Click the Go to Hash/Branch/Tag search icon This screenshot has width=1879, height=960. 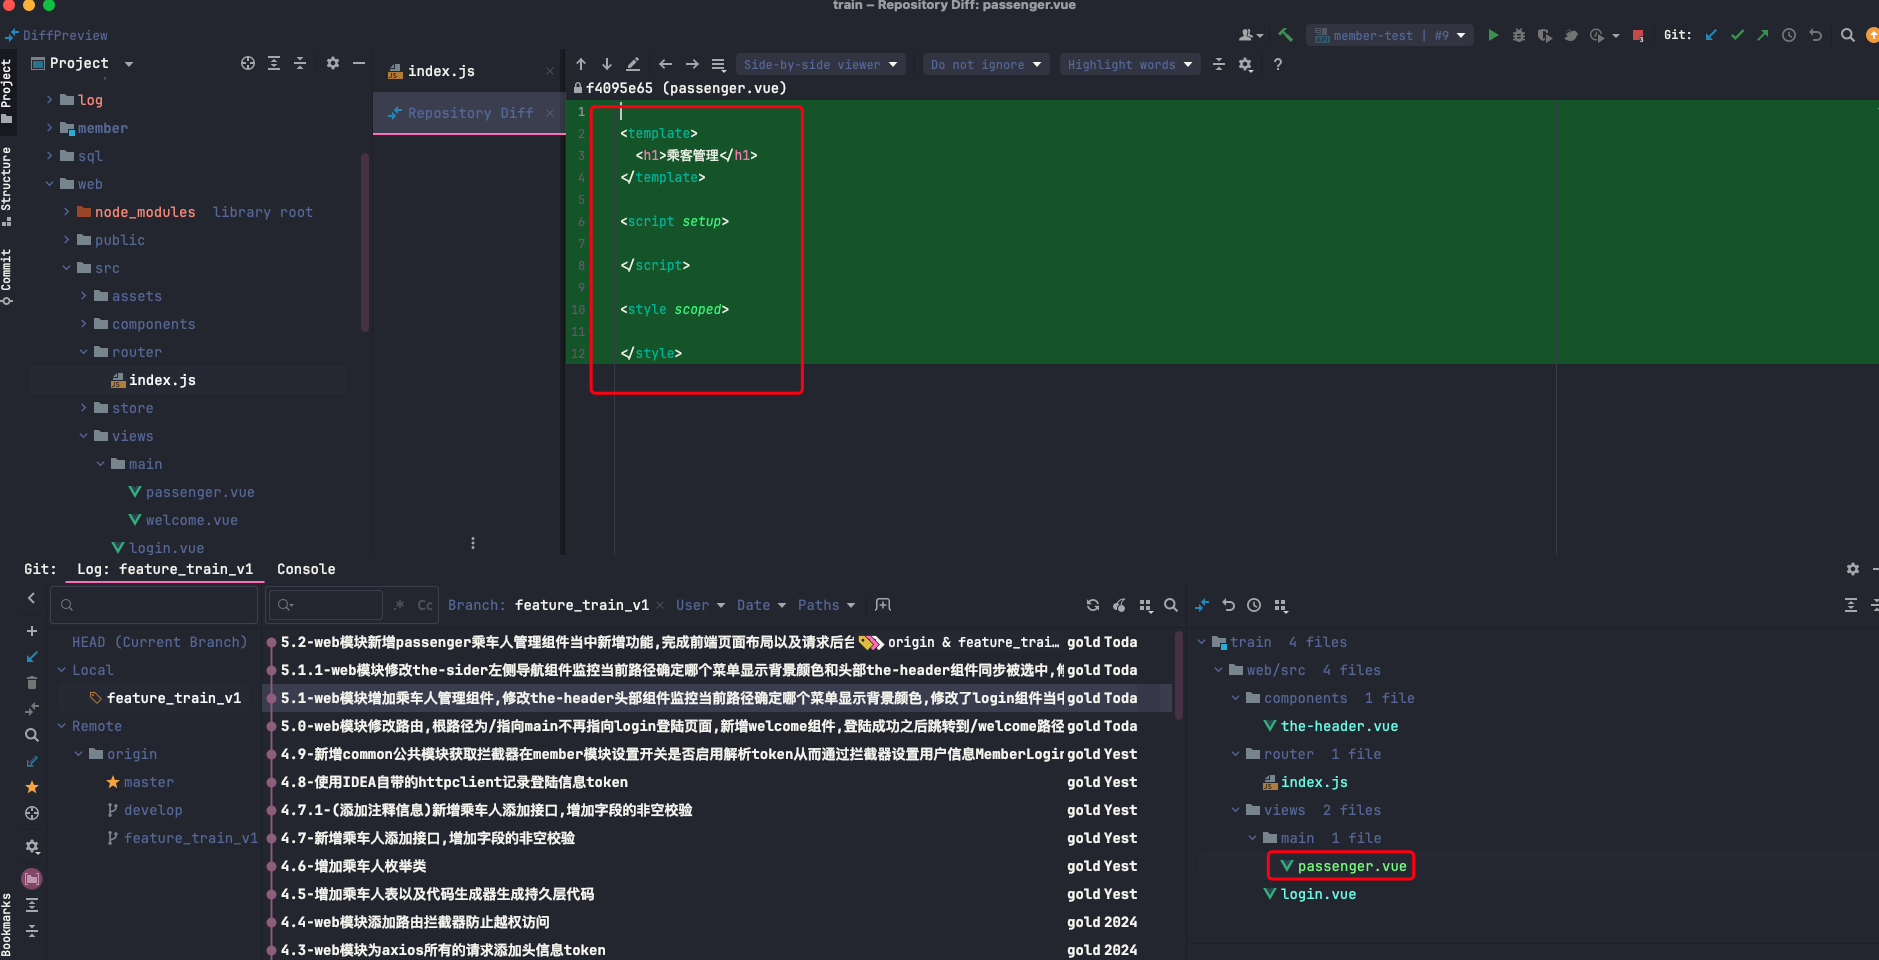tap(1171, 605)
